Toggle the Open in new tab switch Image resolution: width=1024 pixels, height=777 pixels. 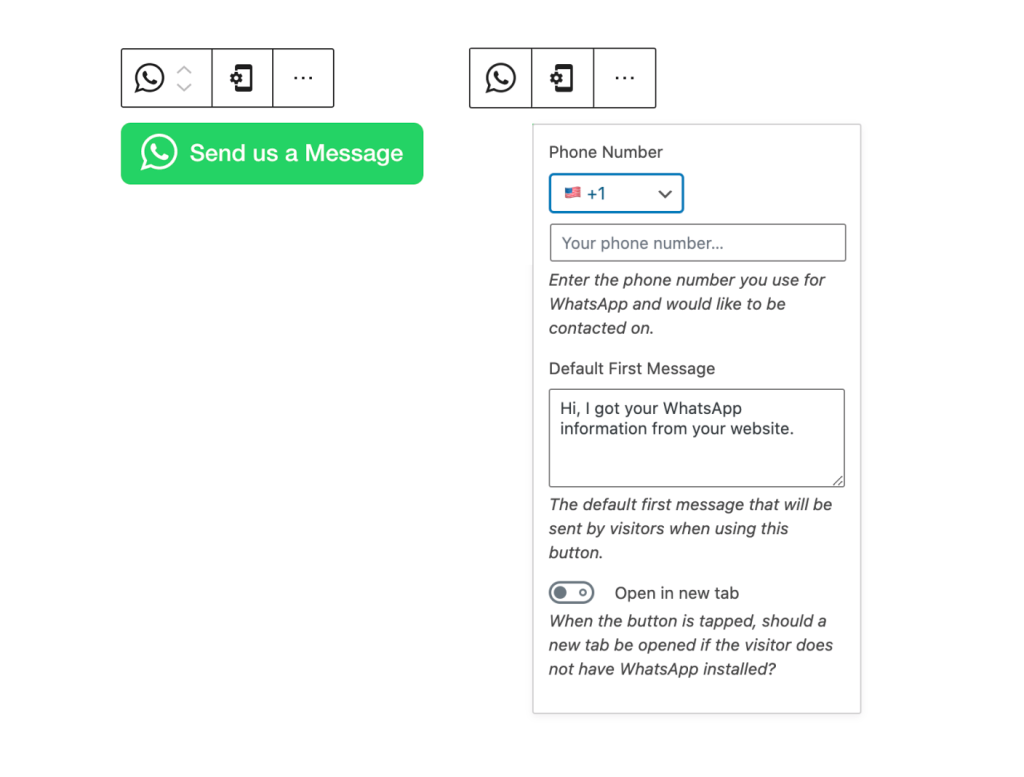(571, 592)
